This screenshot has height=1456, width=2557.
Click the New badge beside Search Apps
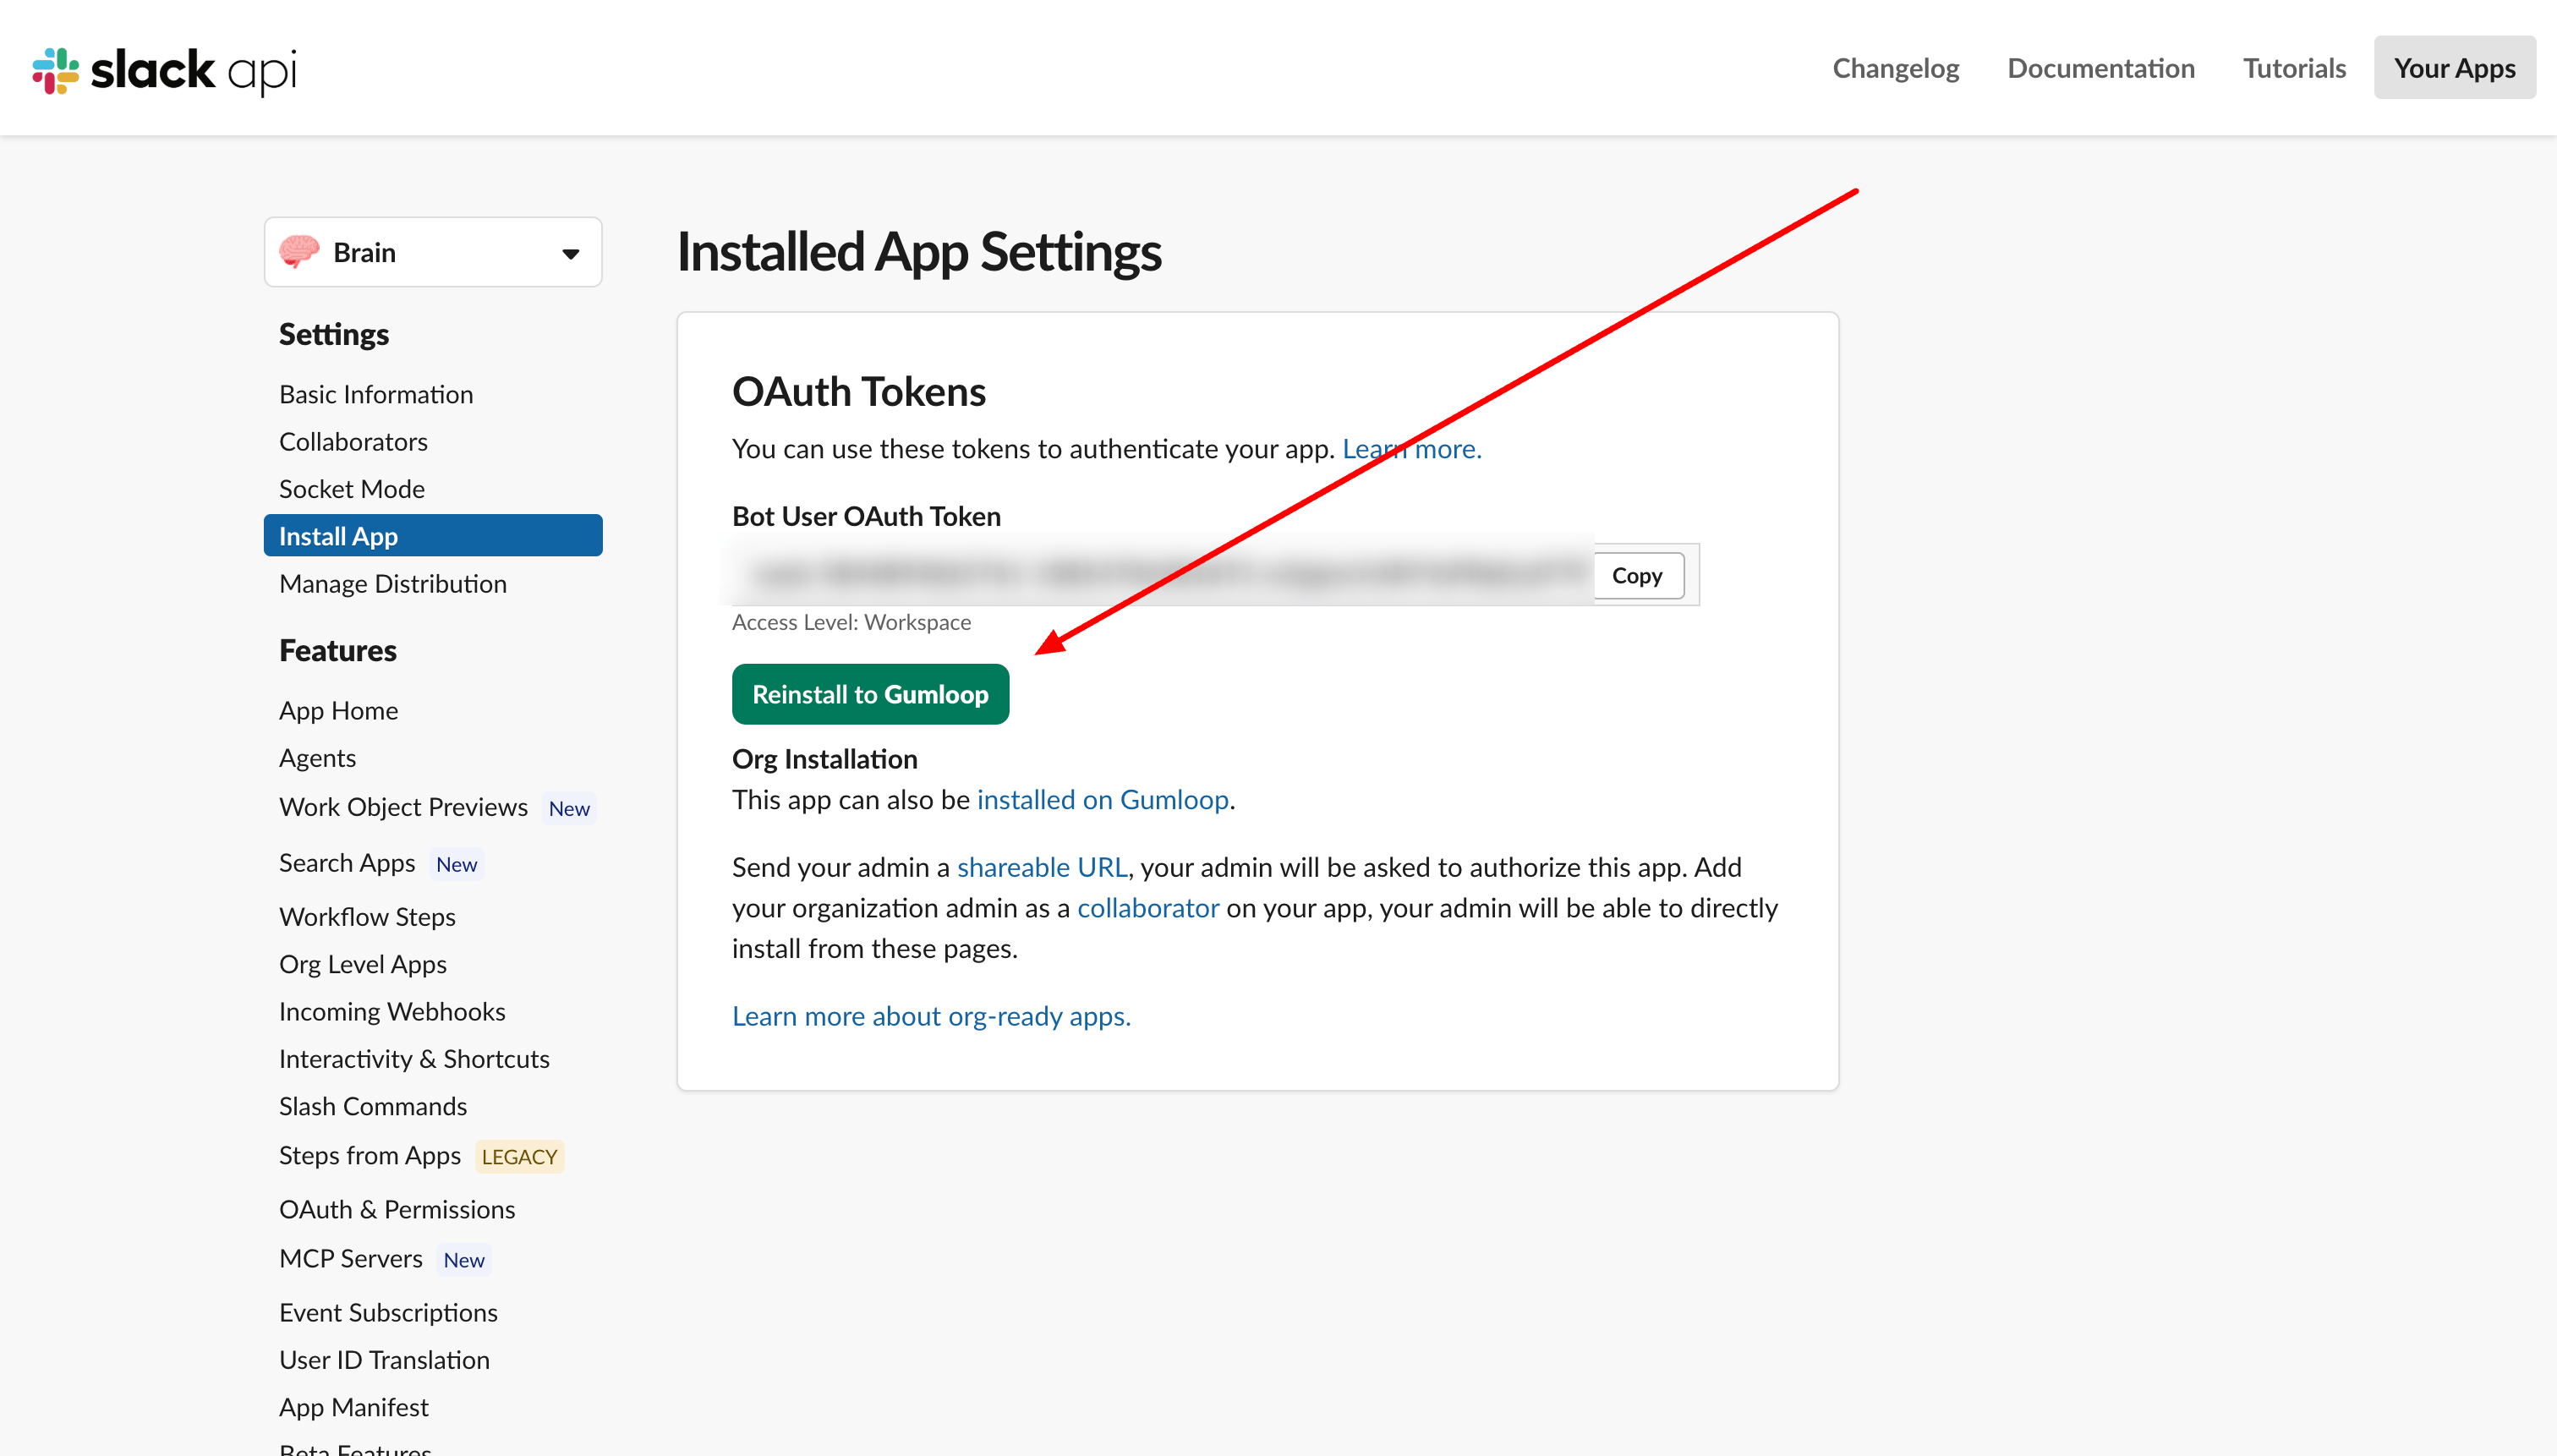click(456, 864)
